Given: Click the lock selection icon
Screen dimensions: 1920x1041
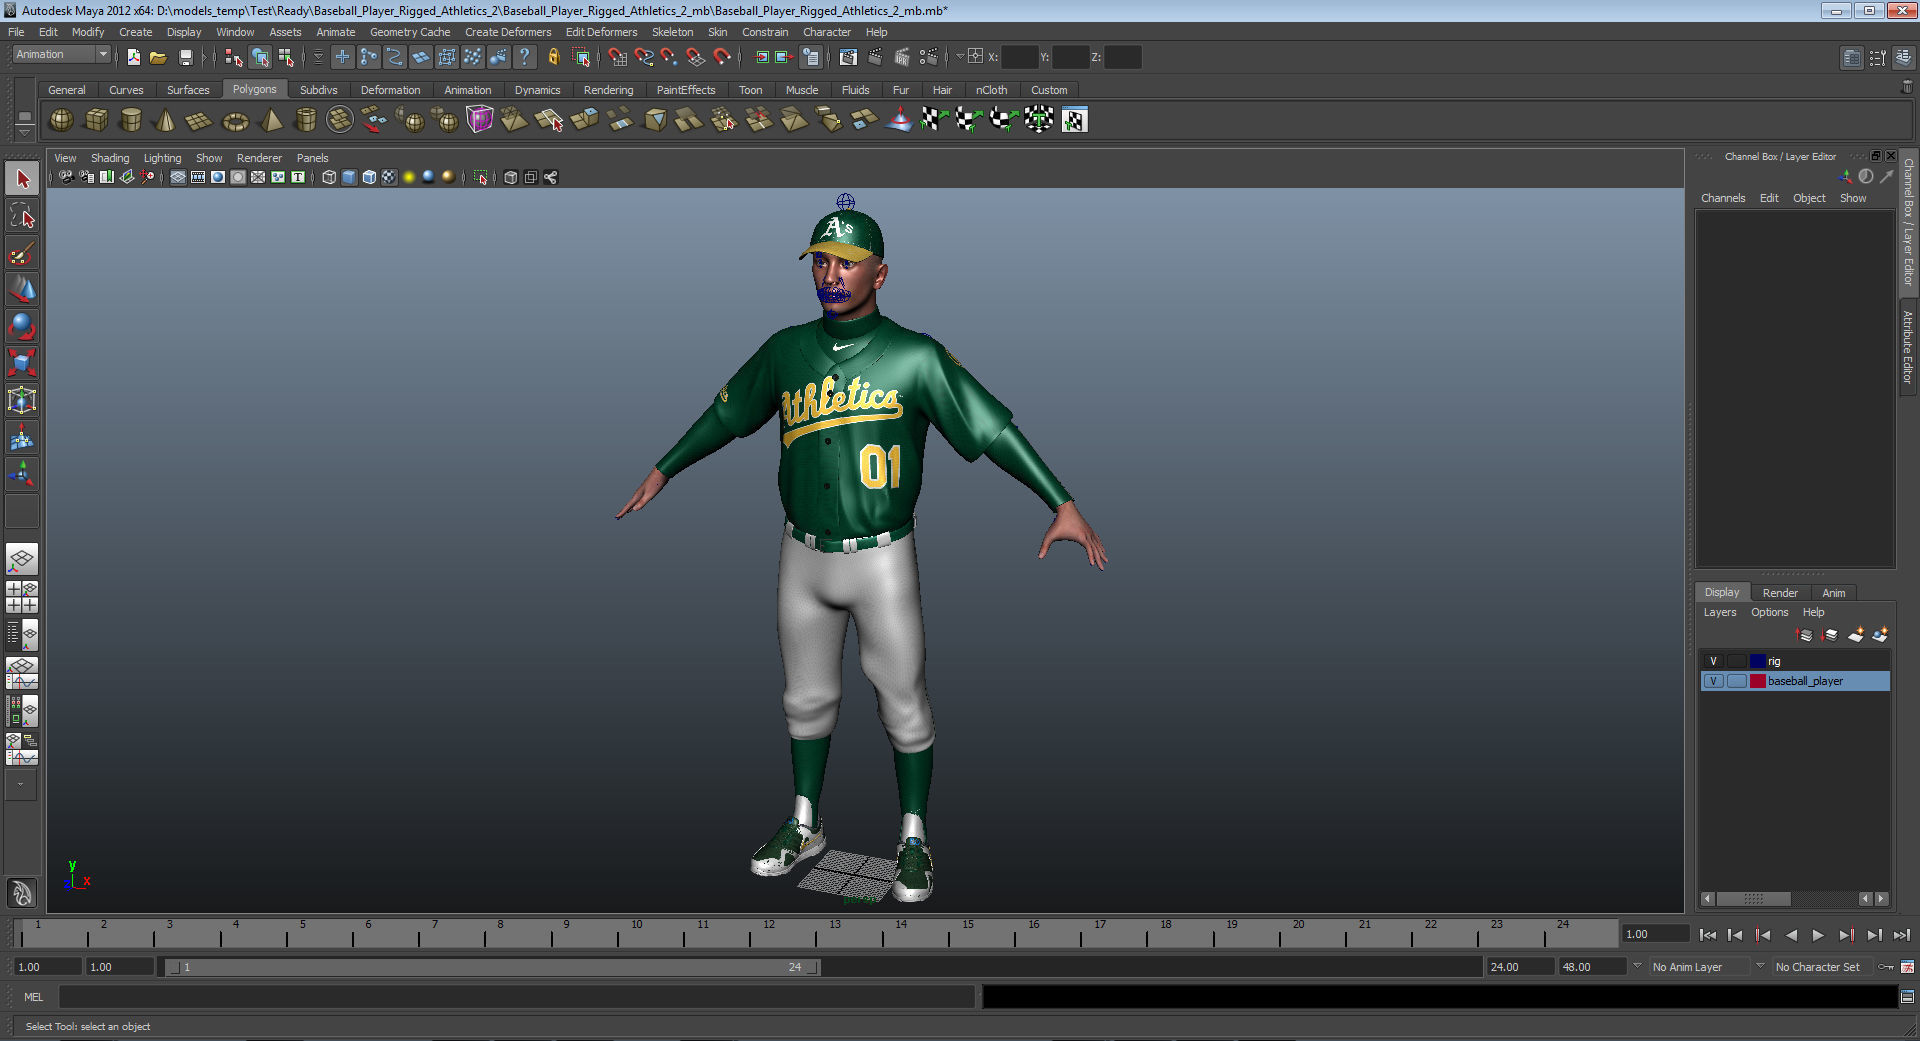Looking at the screenshot, I should (553, 57).
